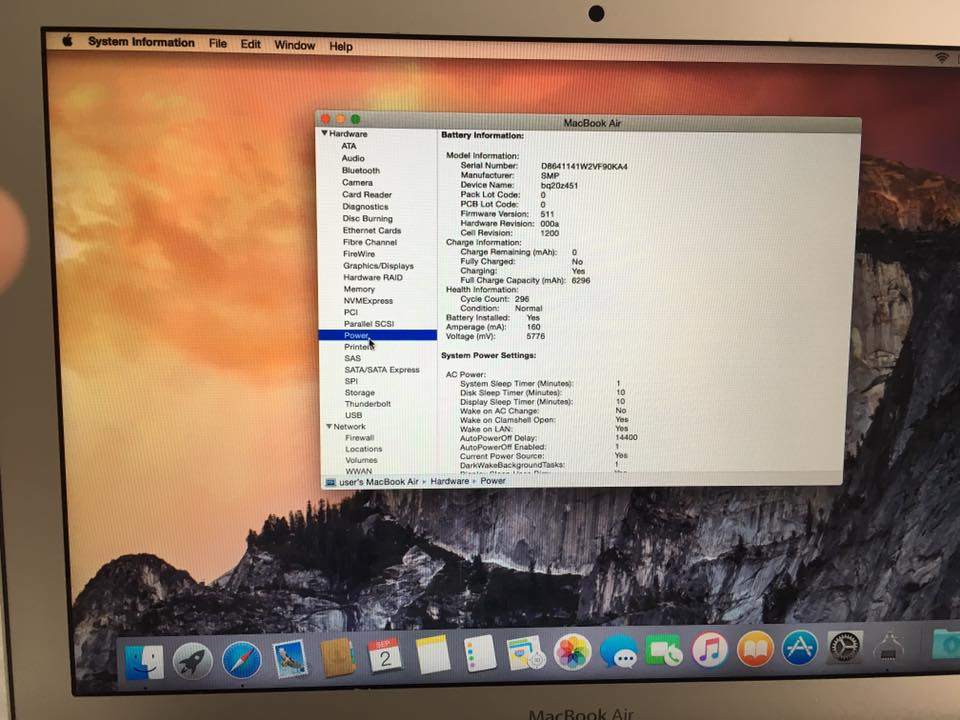This screenshot has width=960, height=720.
Task: Select Fibre Channel in the sidebar
Action: pyautogui.click(x=370, y=242)
